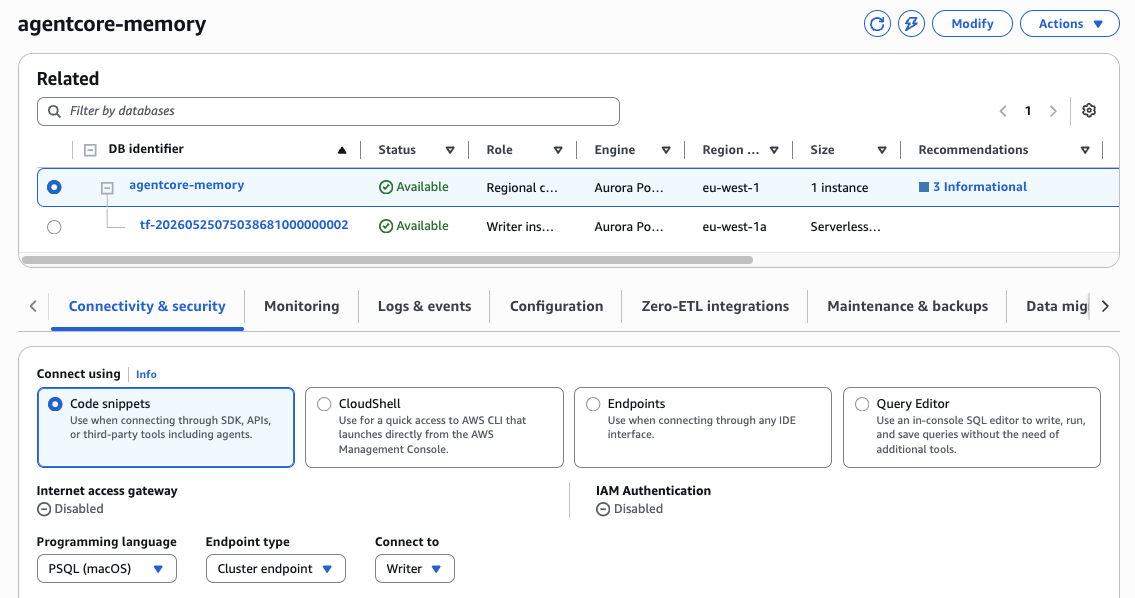Collapse all rows via header minus icon
Image resolution: width=1135 pixels, height=598 pixels.
[x=90, y=150]
